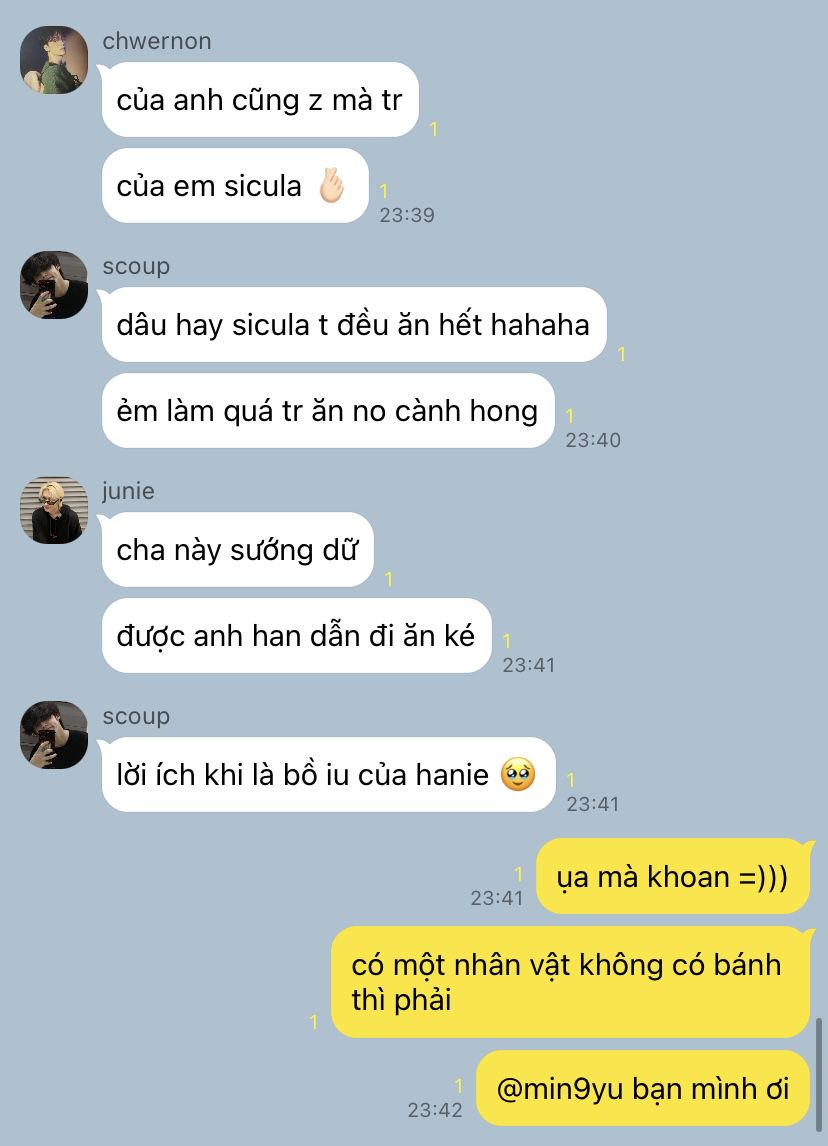Tap yellow bubble "ụa mà khoan =)))"
The height and width of the screenshot is (1146, 828).
point(673,876)
